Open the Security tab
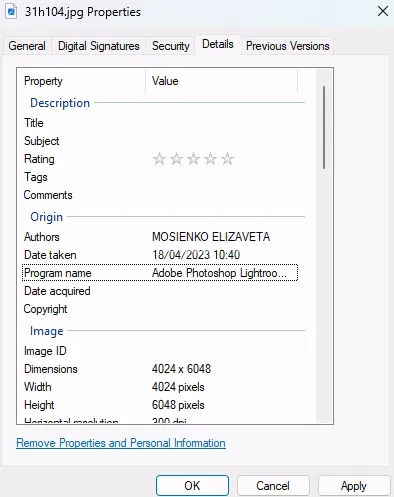Screen dimensions: 394x497 [x=171, y=46]
